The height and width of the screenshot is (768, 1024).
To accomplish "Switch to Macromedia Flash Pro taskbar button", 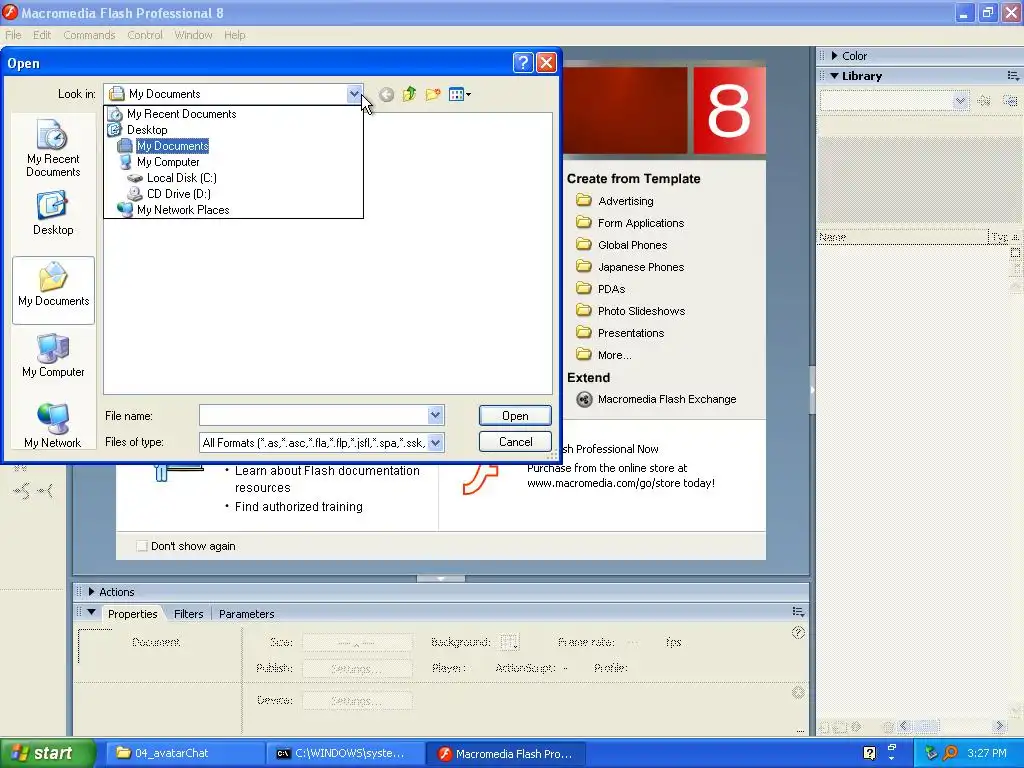I will tap(506, 753).
